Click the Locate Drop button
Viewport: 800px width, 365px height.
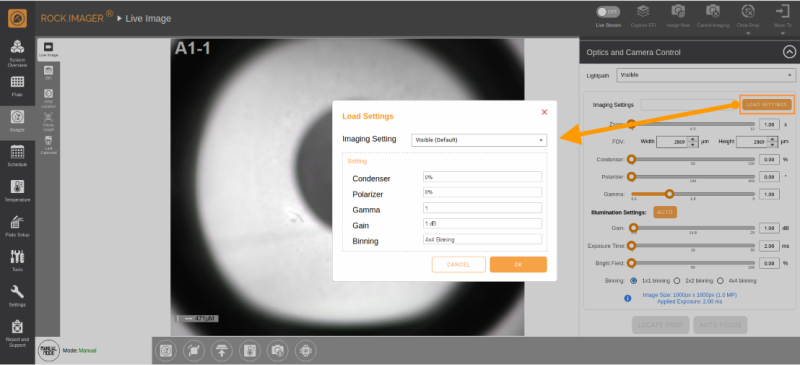pyautogui.click(x=661, y=325)
